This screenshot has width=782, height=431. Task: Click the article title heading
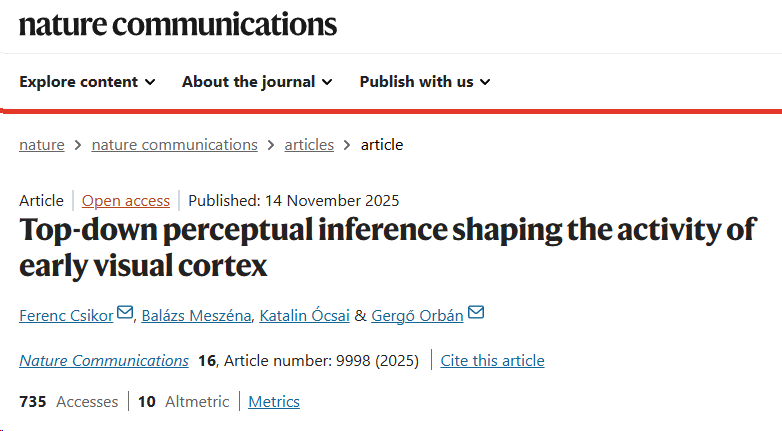pyautogui.click(x=388, y=247)
